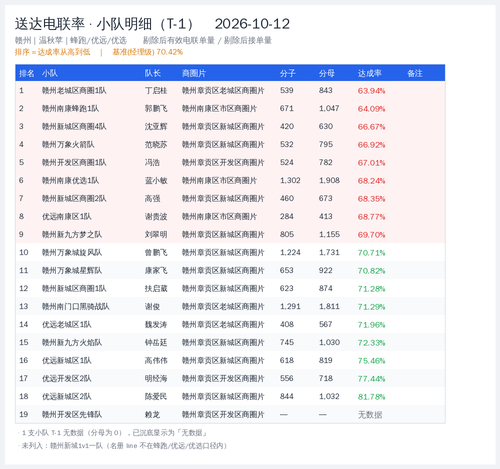Viewport: 500px width, 469px height.
Task: Click captain name 丁启桂
Action: (156, 90)
